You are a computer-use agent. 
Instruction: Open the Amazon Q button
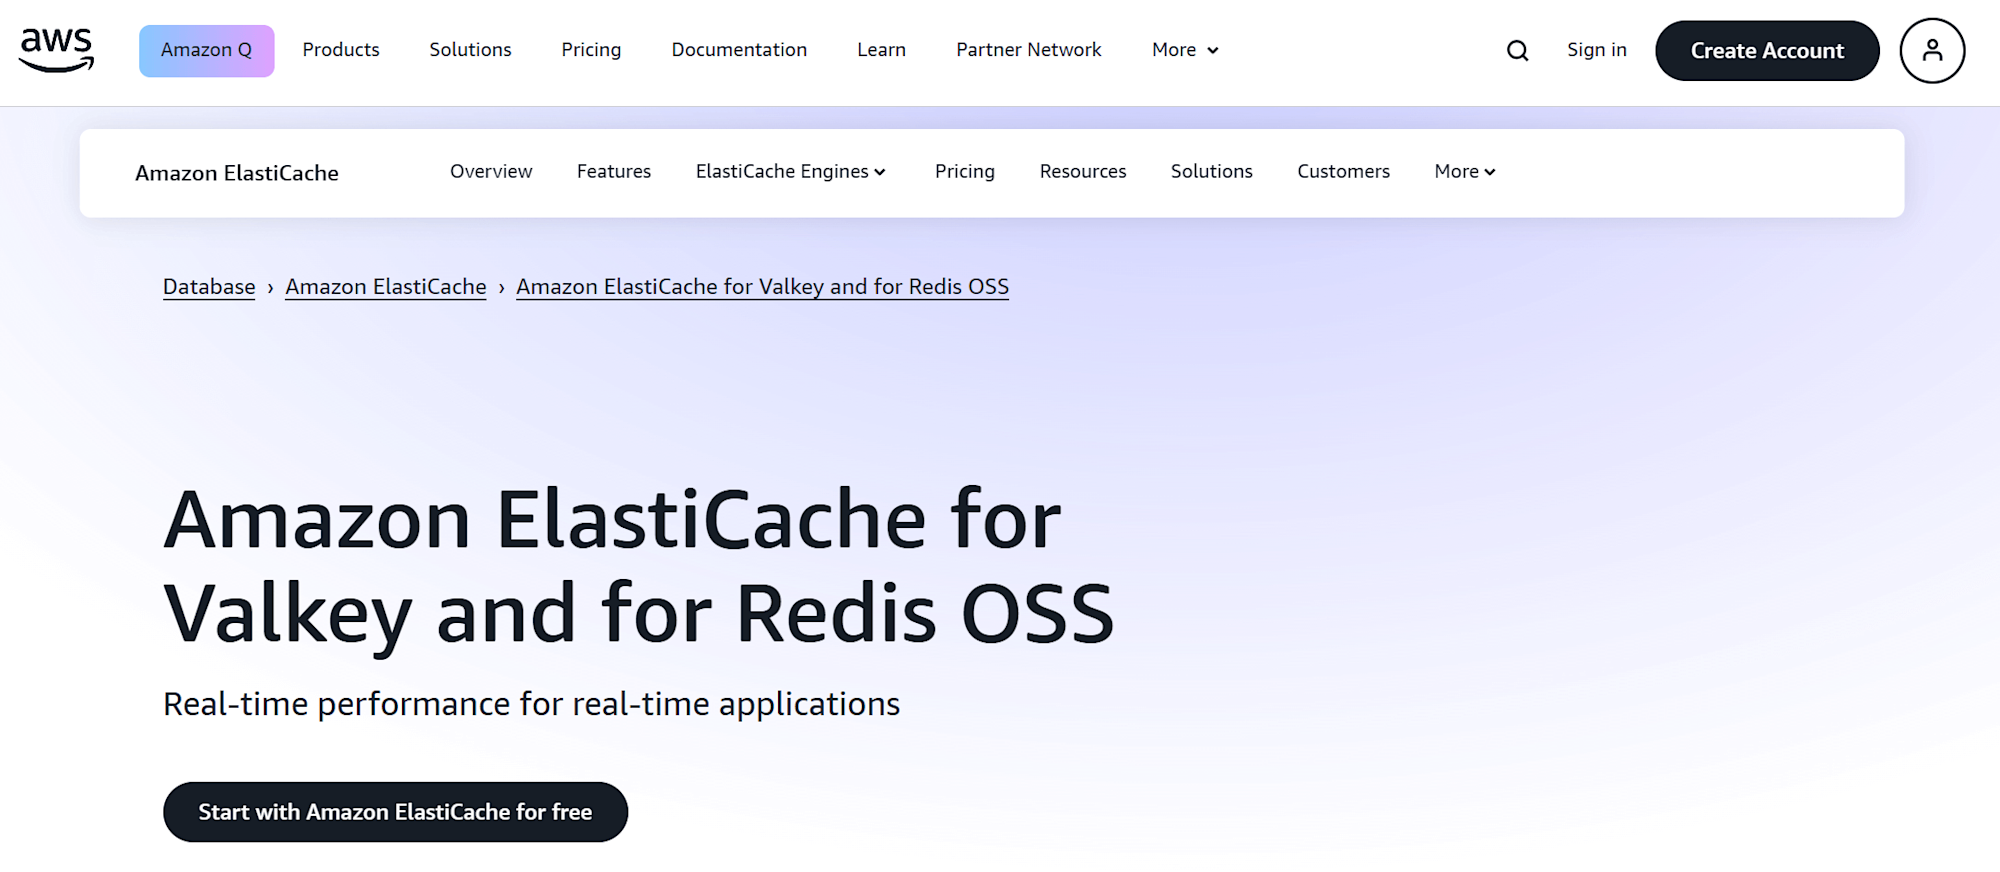206,50
